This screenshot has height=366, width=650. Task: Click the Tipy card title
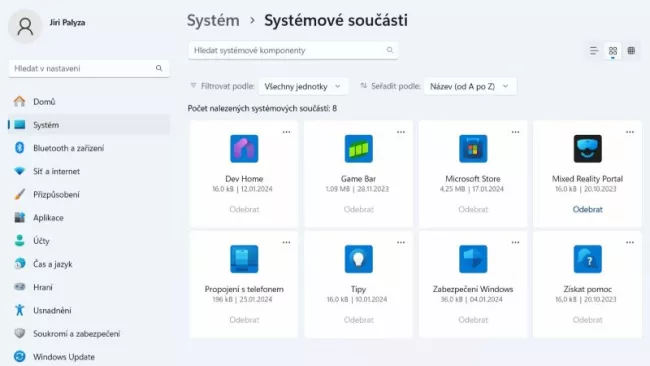click(x=359, y=289)
